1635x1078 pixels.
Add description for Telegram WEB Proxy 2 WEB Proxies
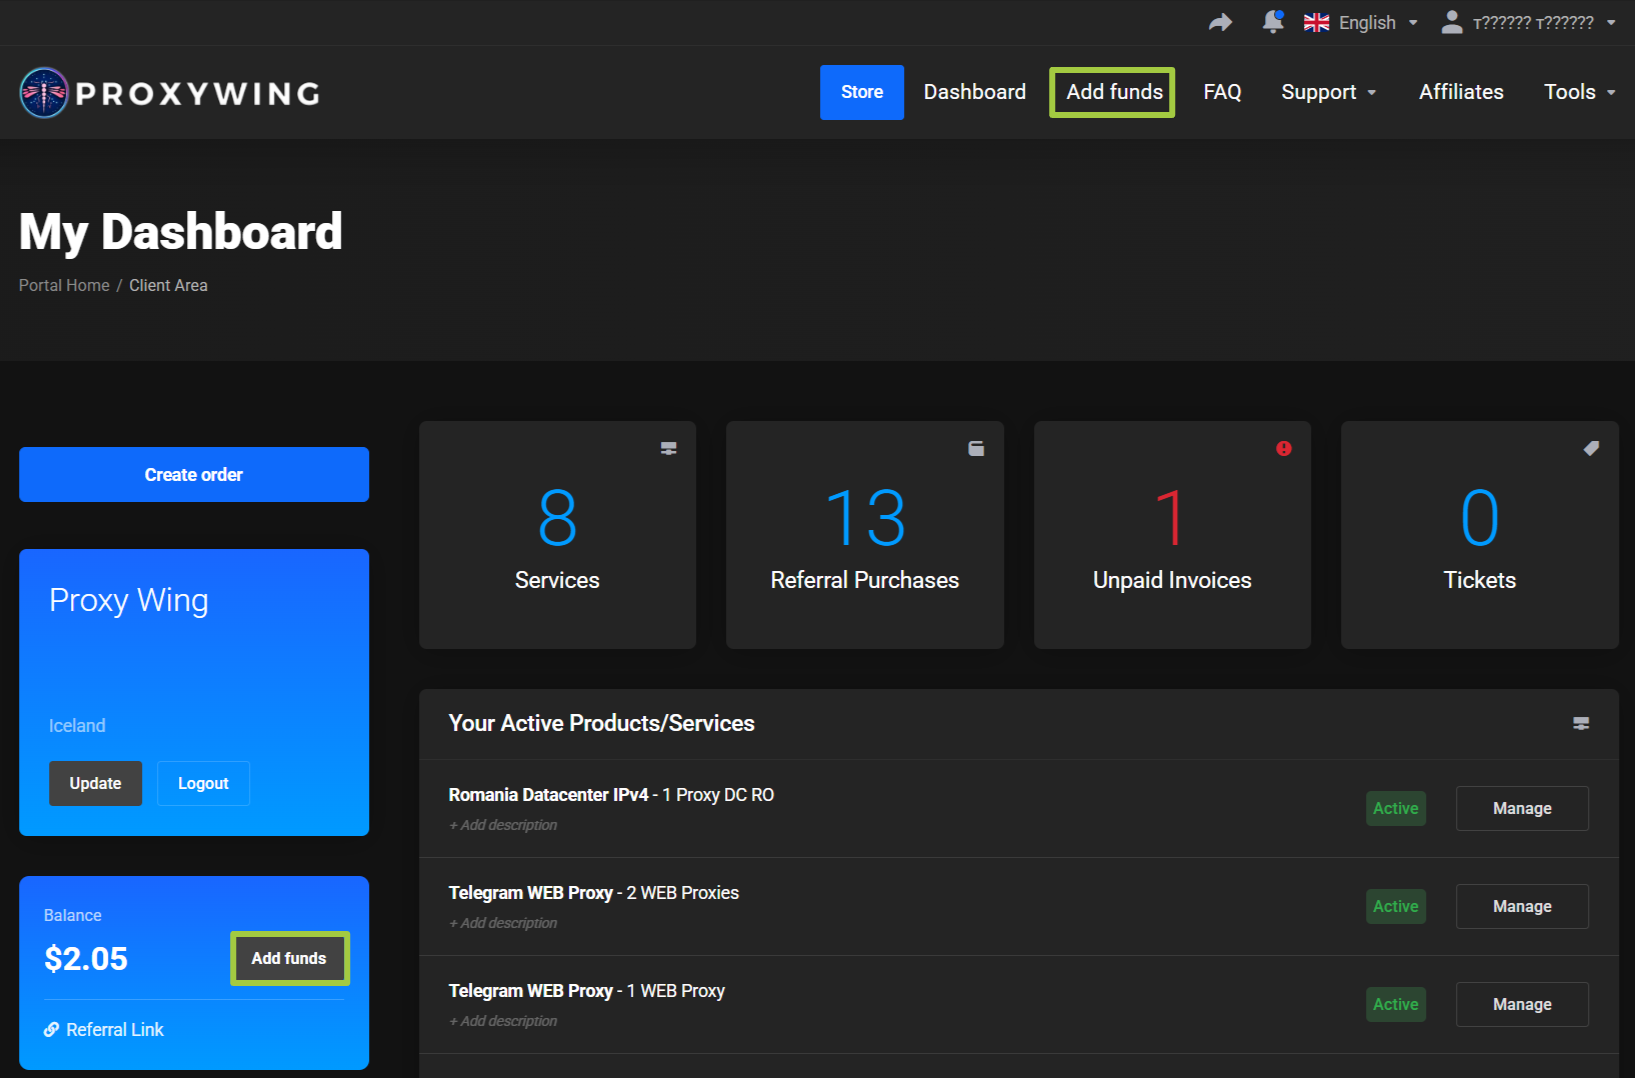point(503,923)
